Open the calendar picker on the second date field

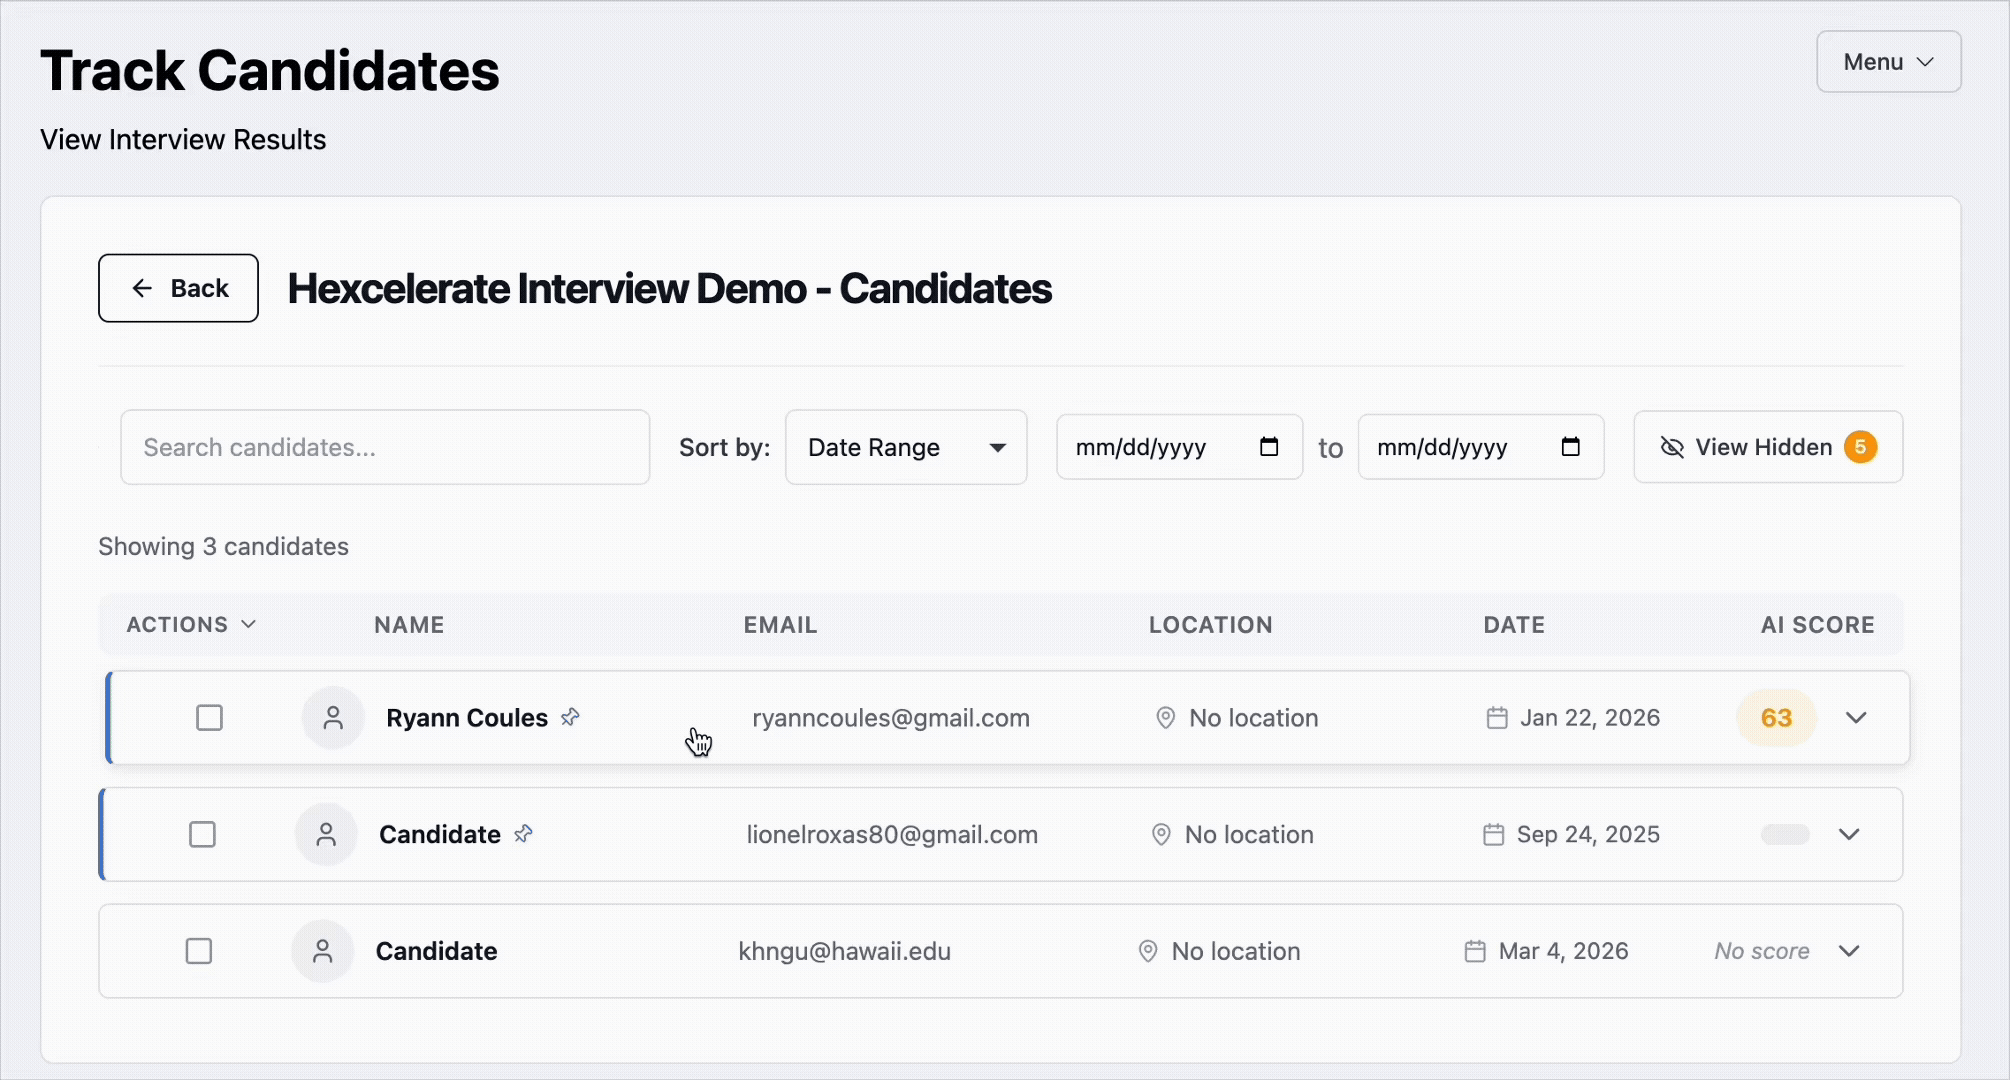[x=1571, y=447]
